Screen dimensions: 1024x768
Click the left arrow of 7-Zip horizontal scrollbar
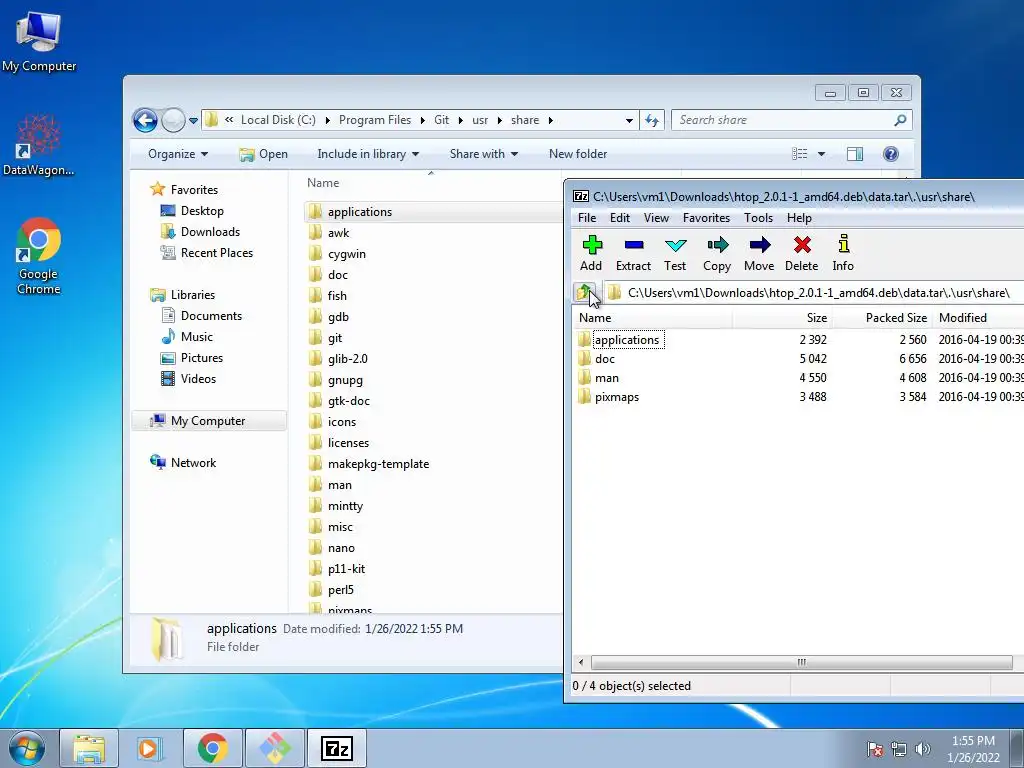[x=581, y=662]
